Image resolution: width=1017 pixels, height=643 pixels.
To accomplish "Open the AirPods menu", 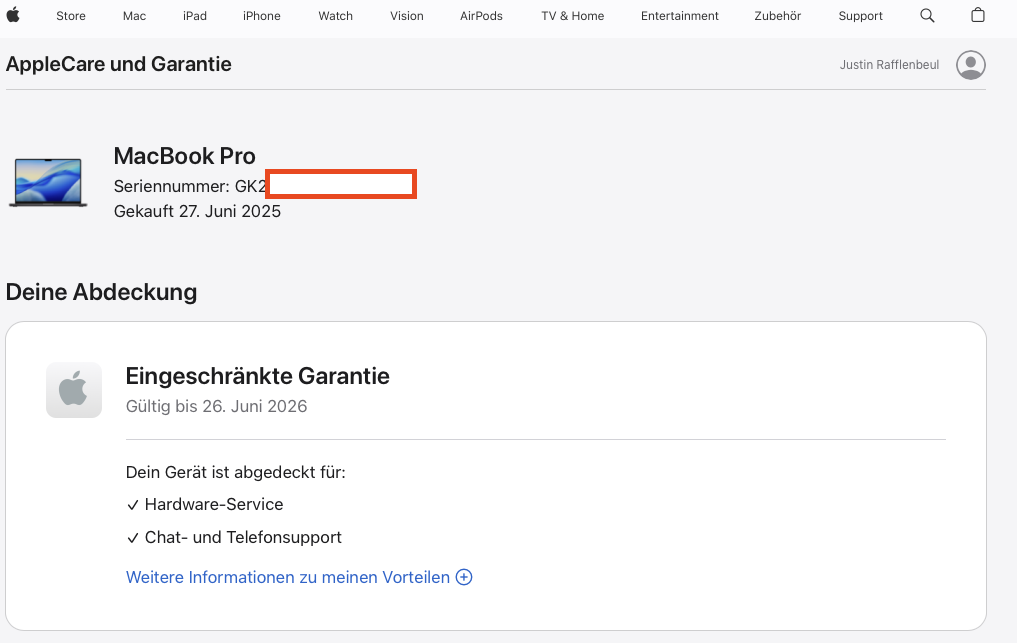I will pos(482,16).
